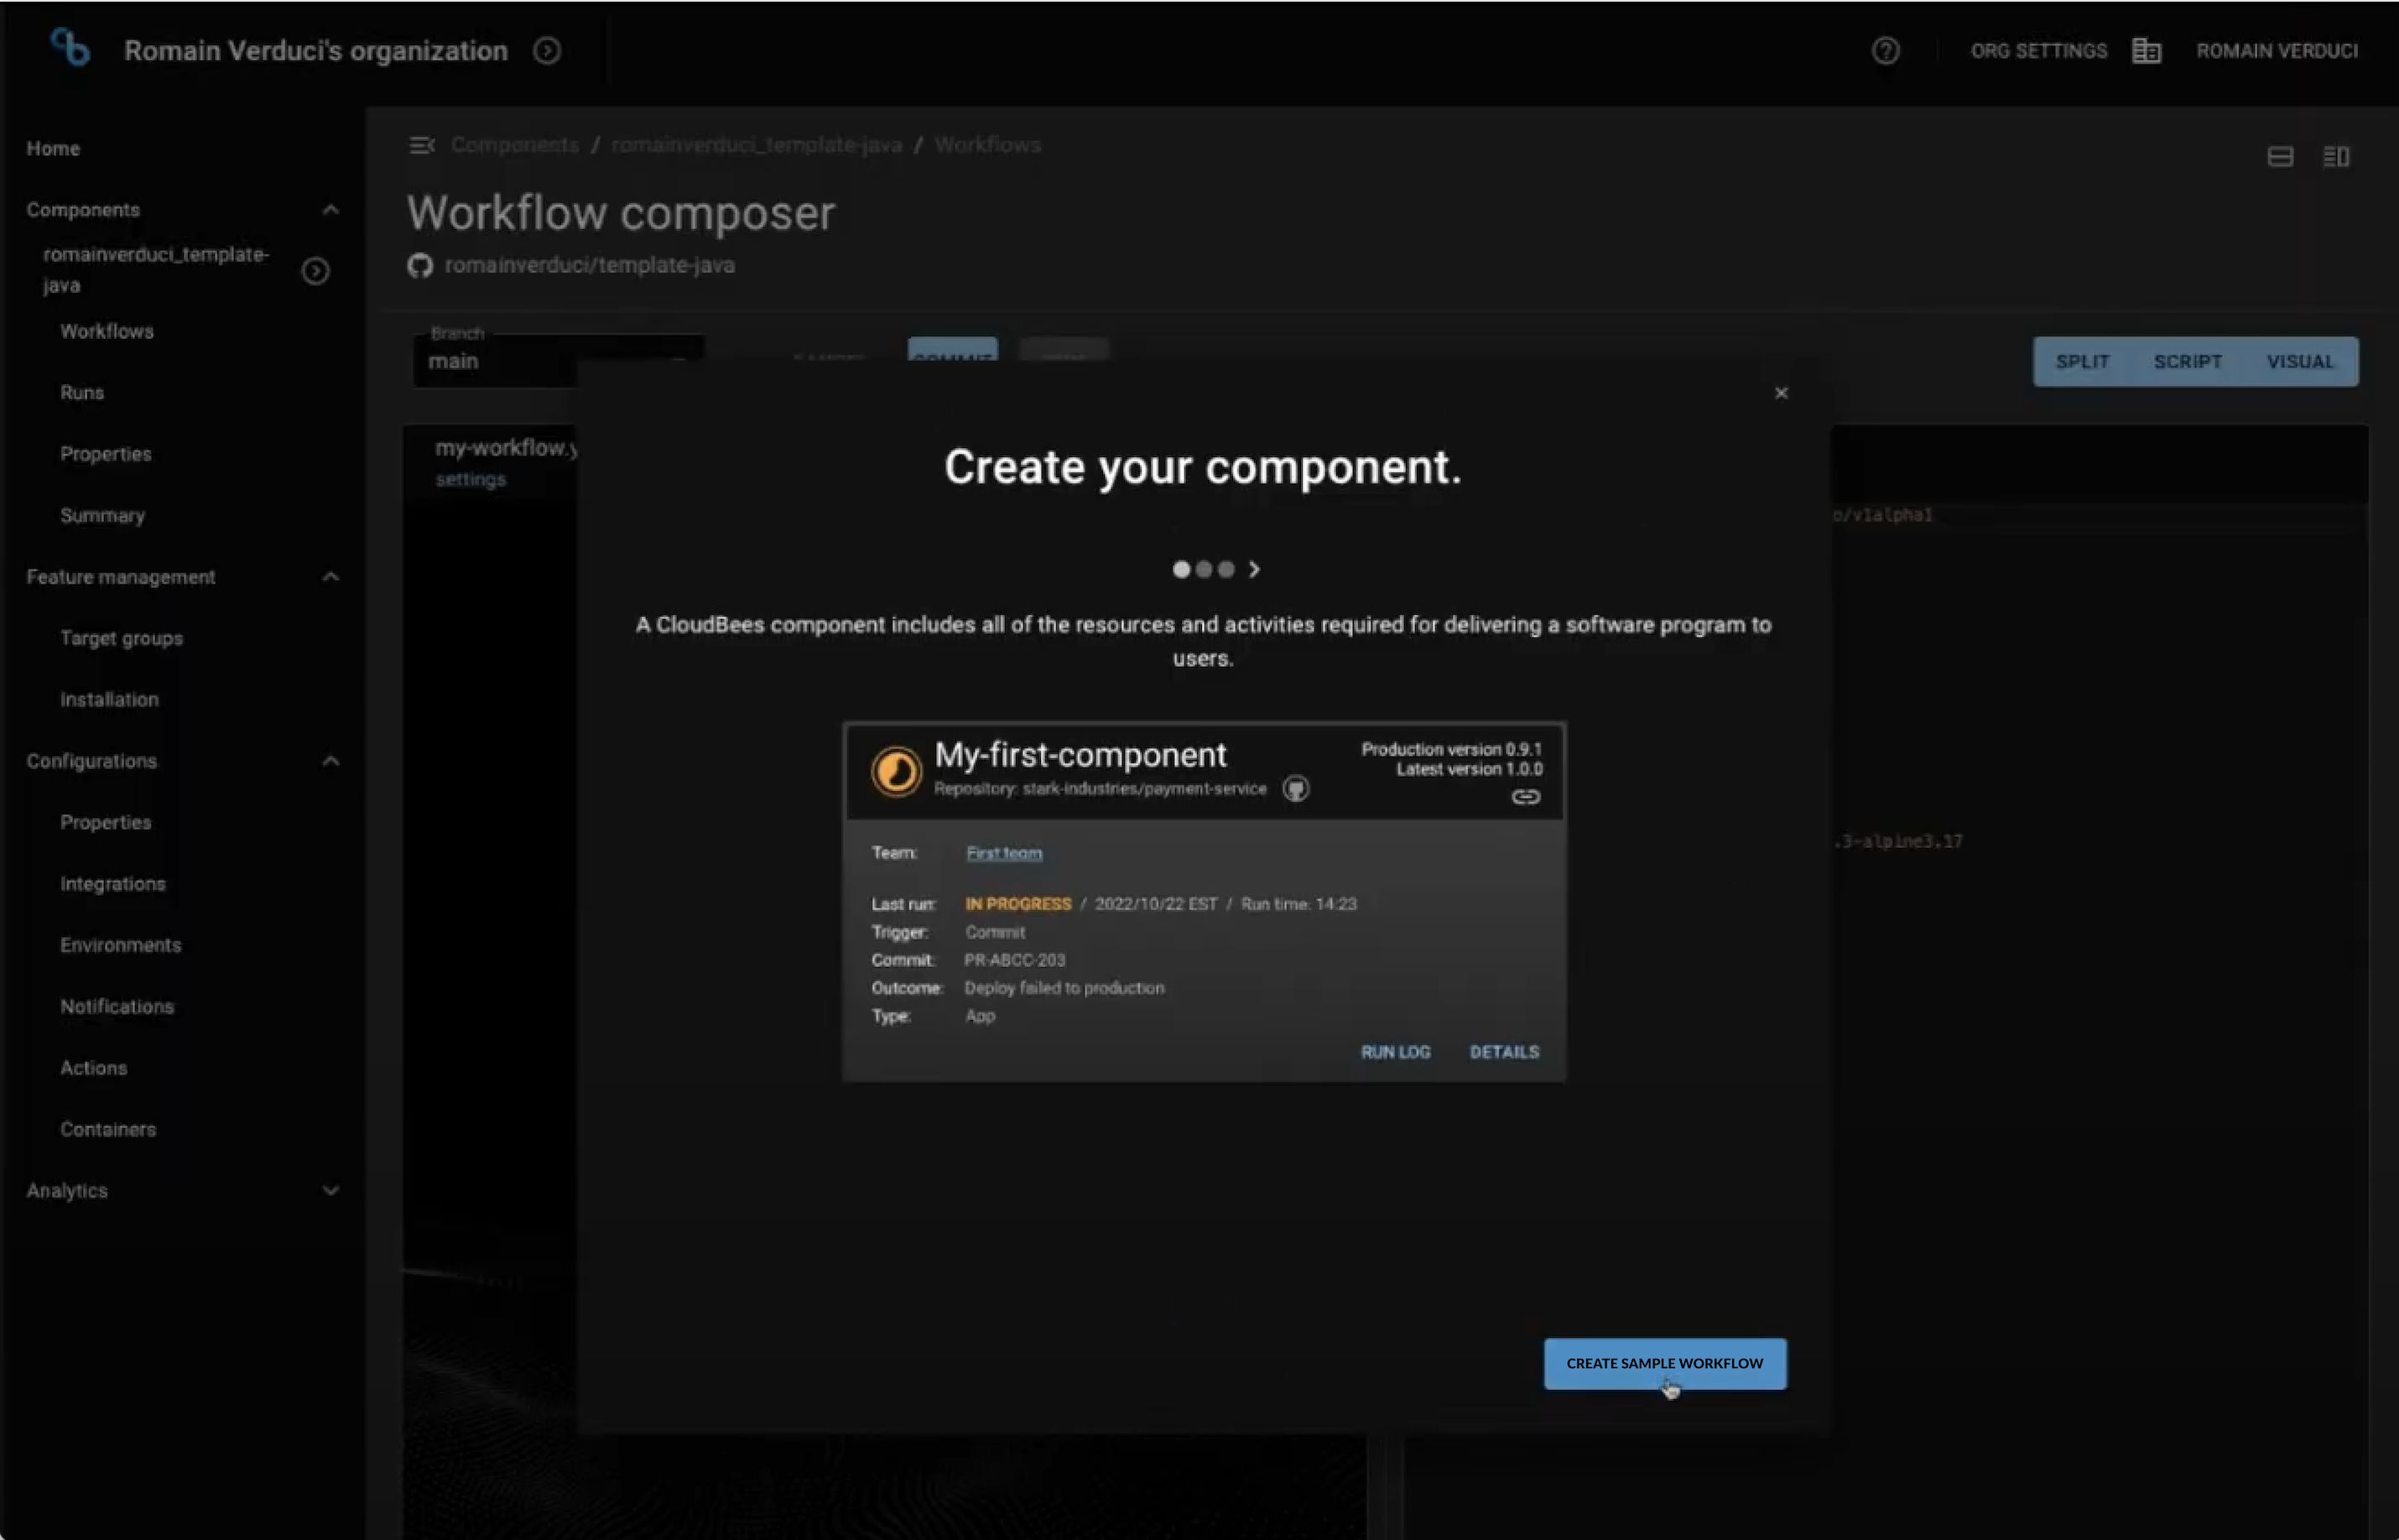Viewport: 2399px width, 1540px height.
Task: Select the side panel layout icon
Action: [2338, 155]
